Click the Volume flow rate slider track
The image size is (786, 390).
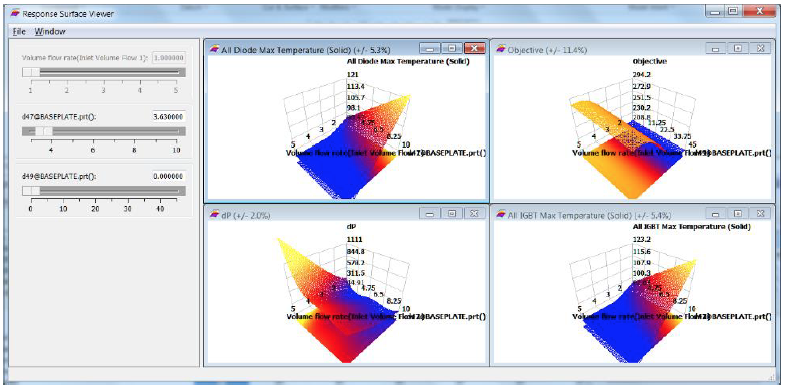[104, 73]
